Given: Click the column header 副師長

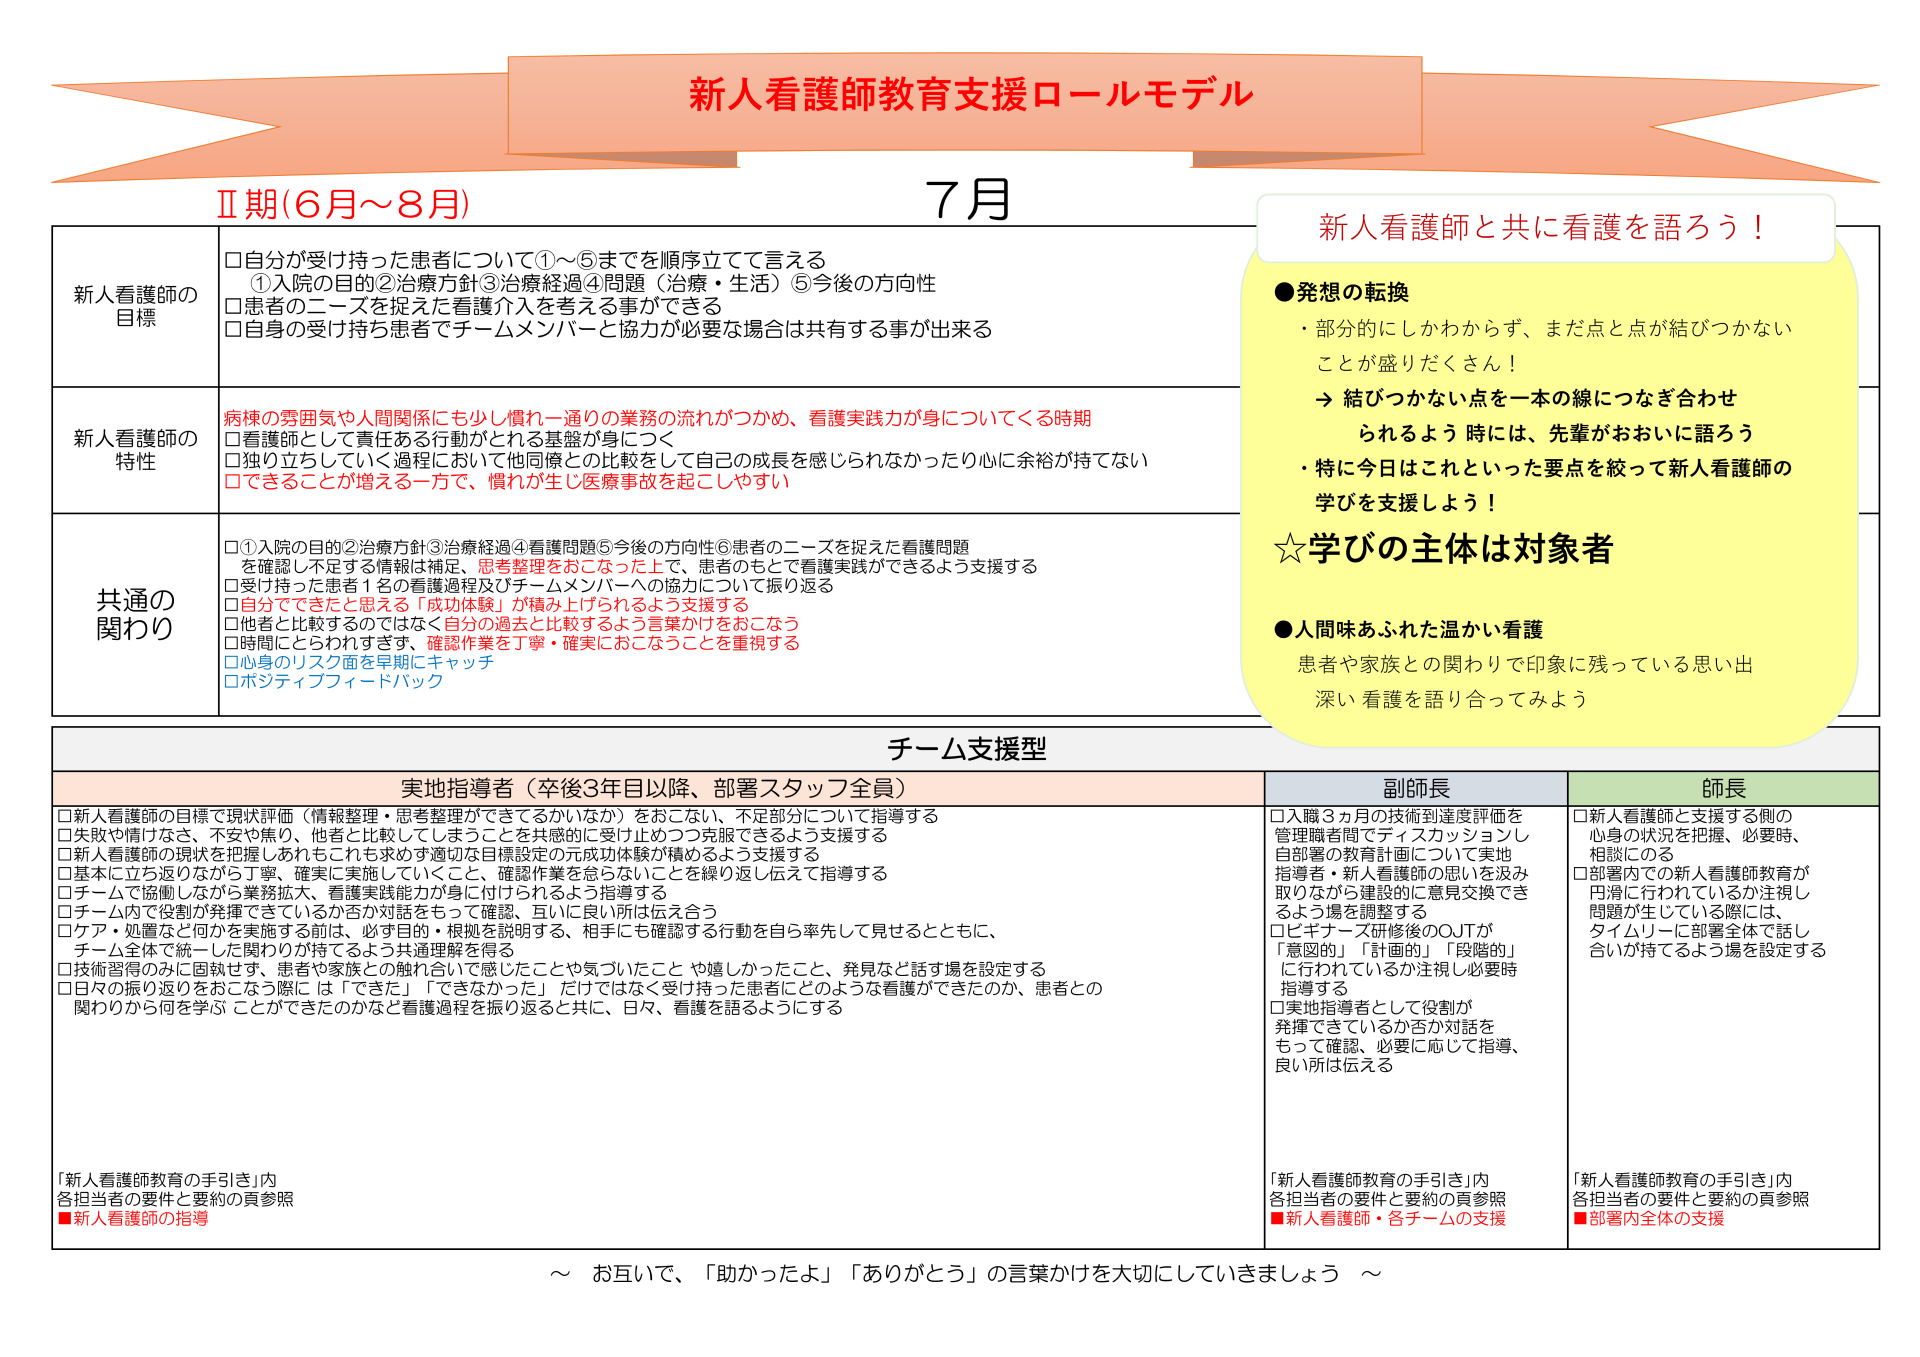Looking at the screenshot, I should coord(1416,788).
